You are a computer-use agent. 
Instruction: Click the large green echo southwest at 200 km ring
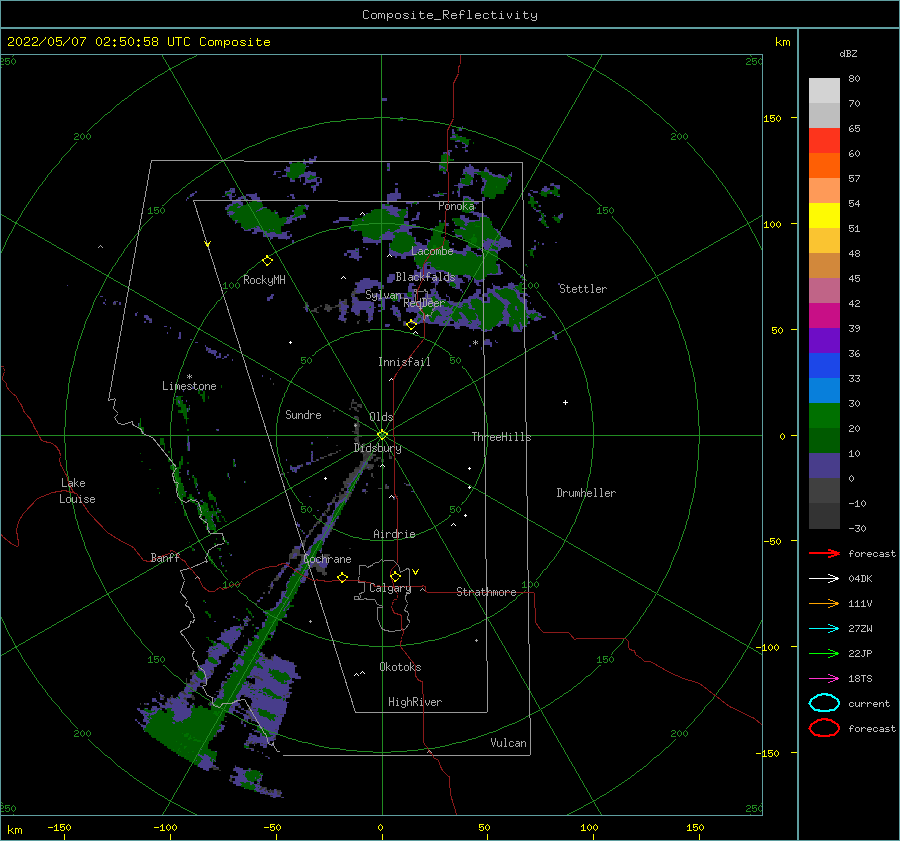183,734
